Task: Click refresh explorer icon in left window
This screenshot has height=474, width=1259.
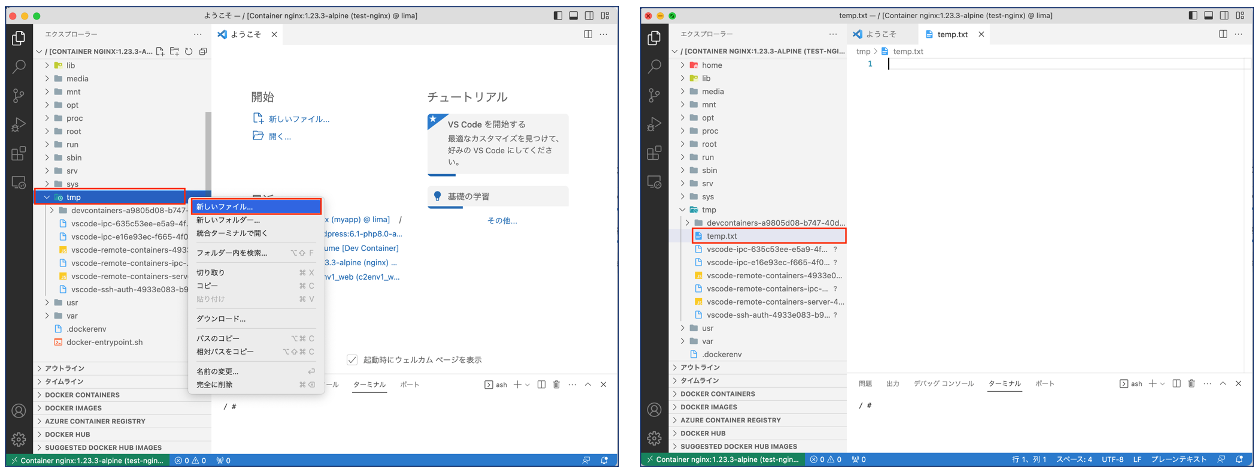Action: click(189, 51)
